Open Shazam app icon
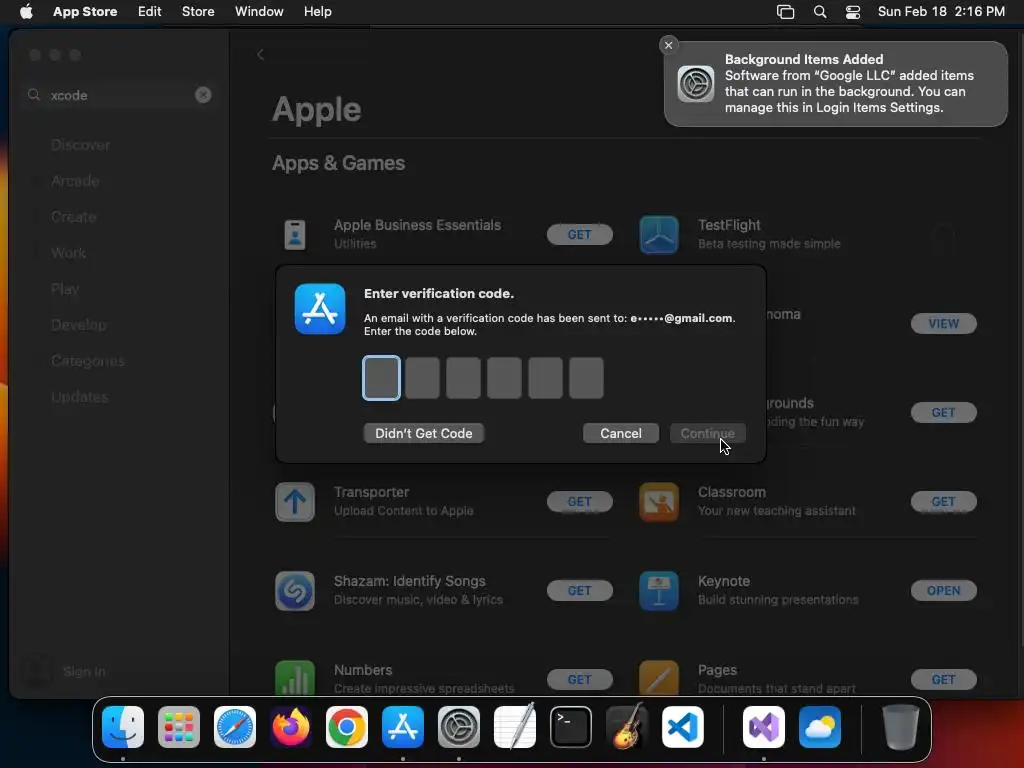This screenshot has height=768, width=1024. tap(295, 591)
